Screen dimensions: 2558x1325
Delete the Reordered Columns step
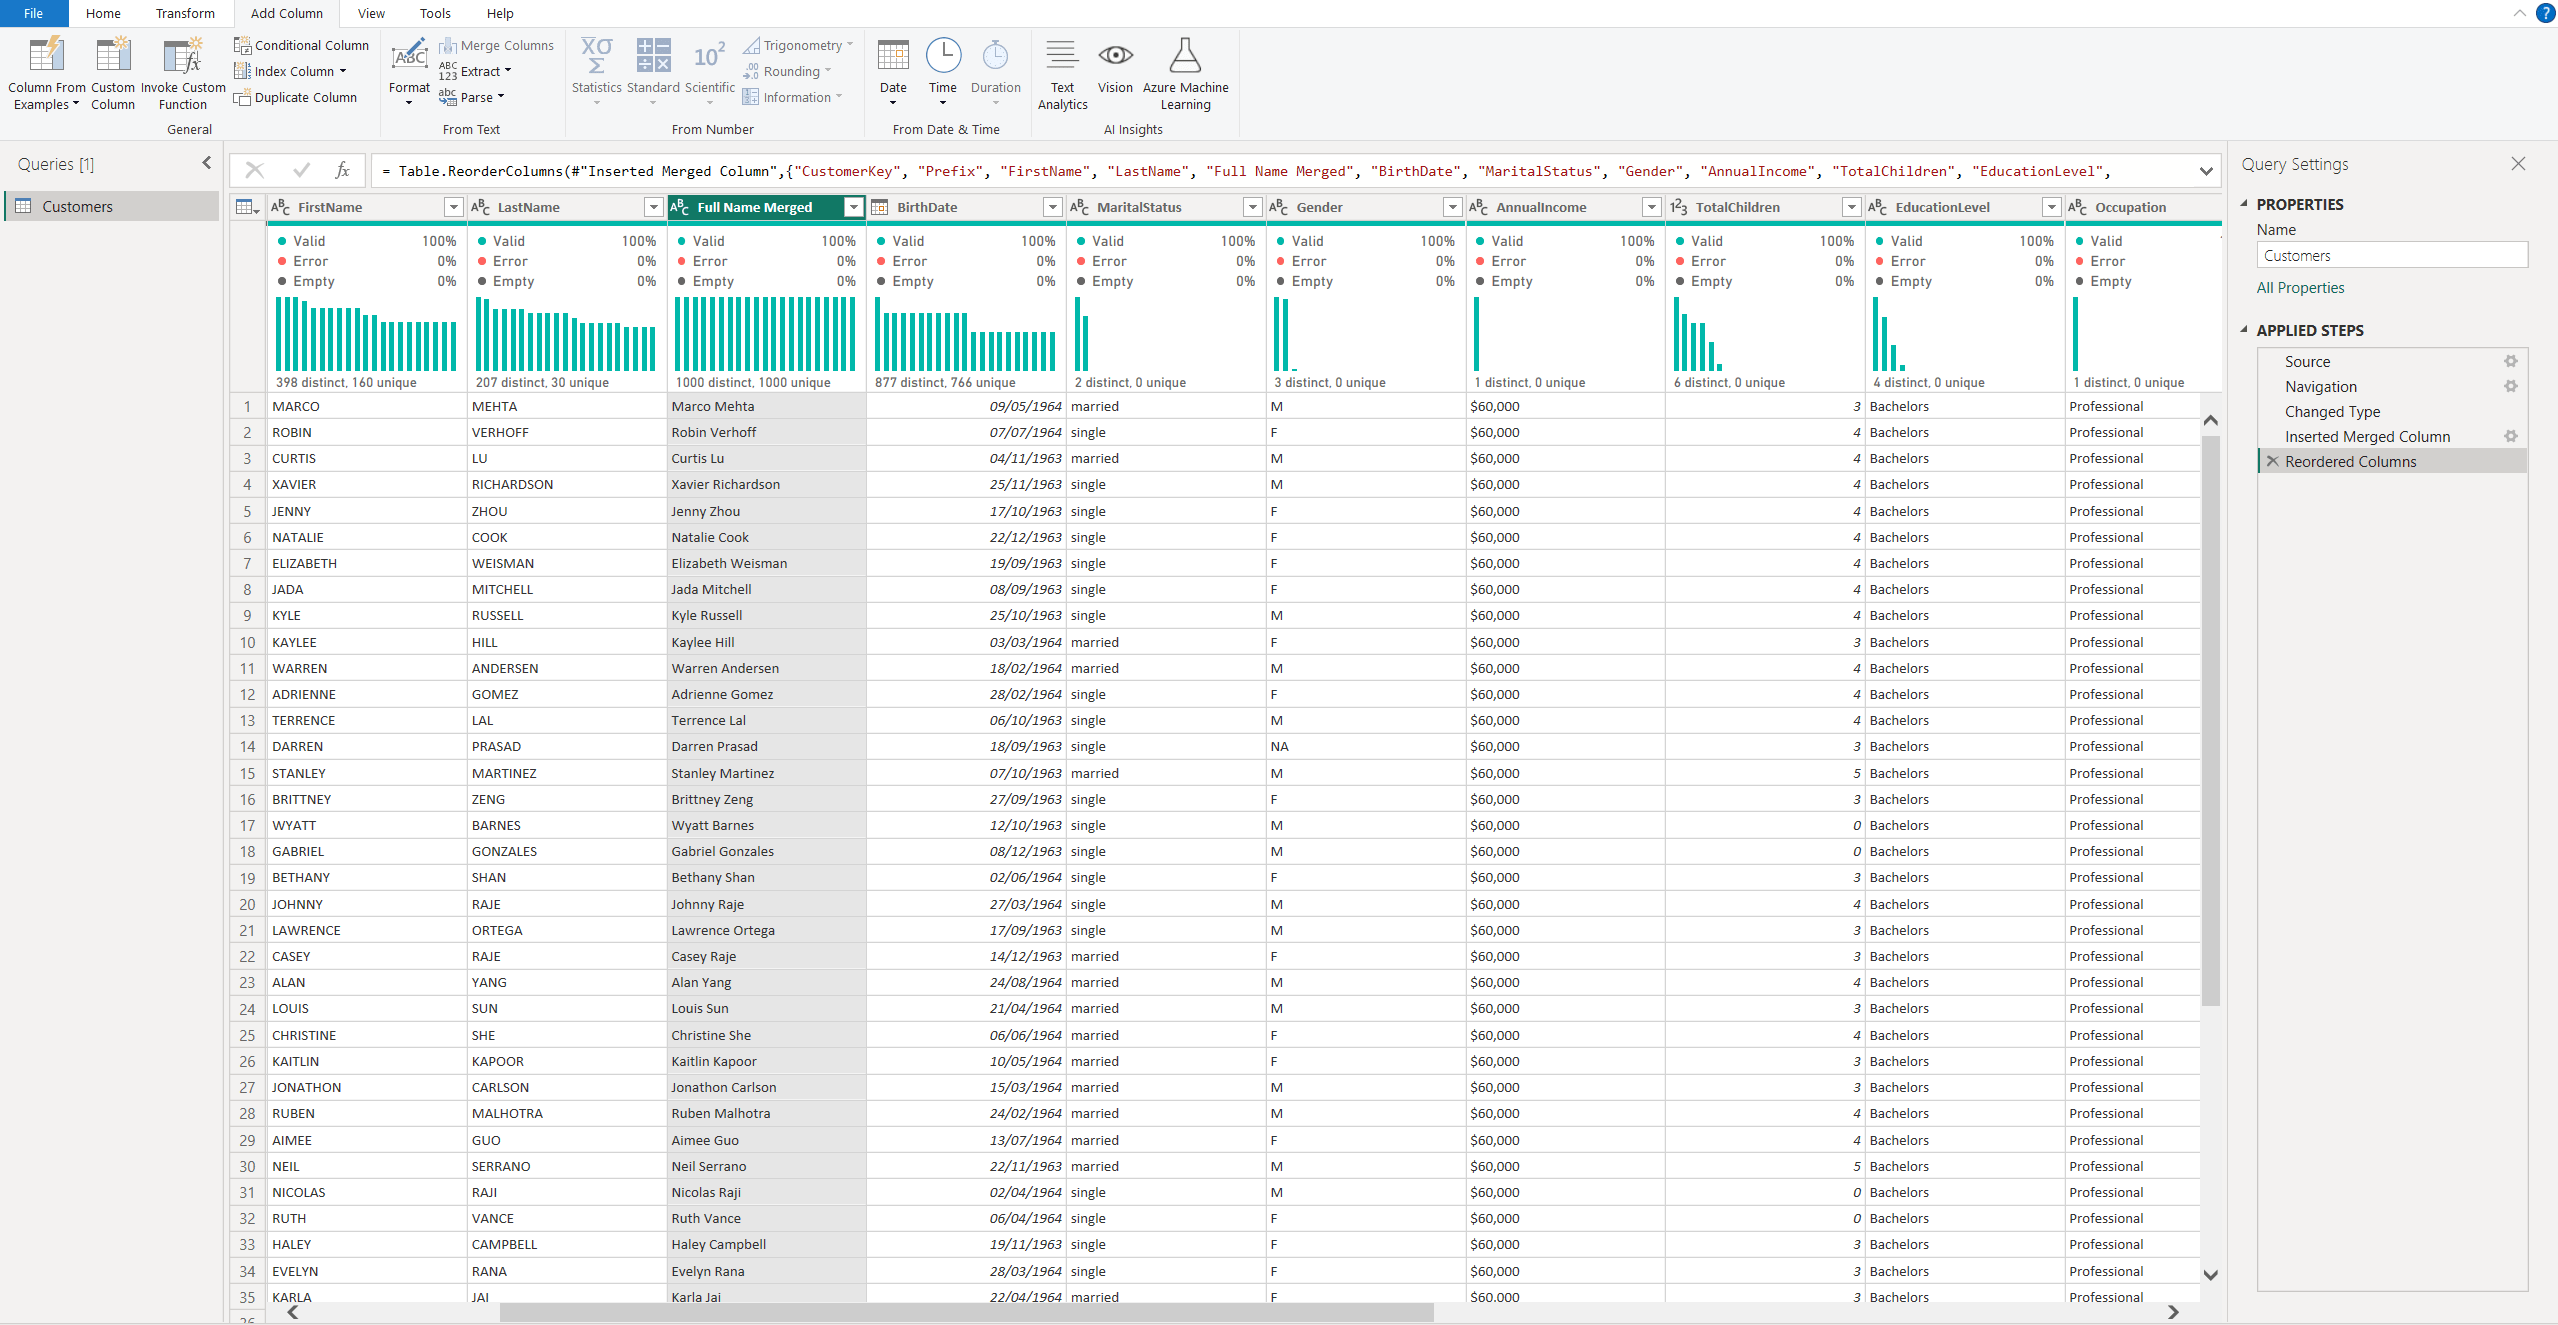click(2272, 461)
